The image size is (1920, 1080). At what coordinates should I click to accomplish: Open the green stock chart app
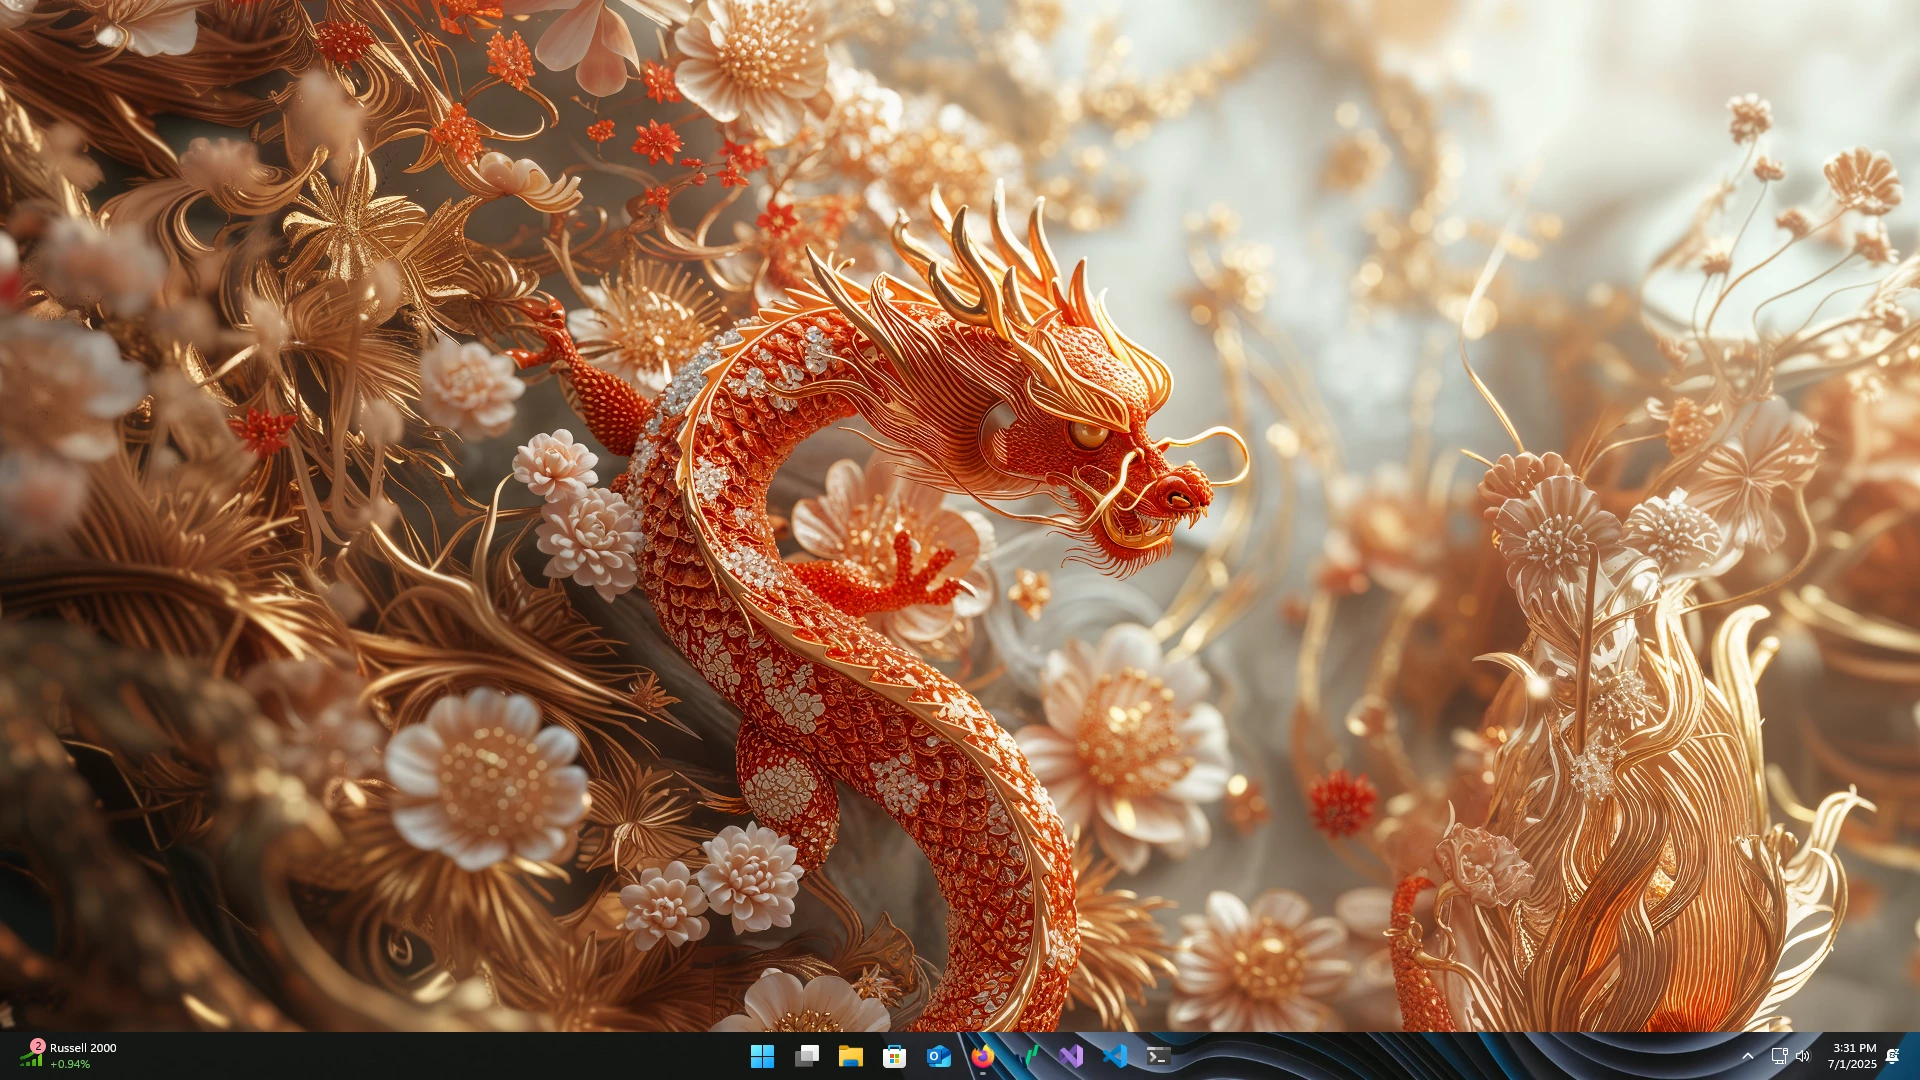pos(1027,1056)
